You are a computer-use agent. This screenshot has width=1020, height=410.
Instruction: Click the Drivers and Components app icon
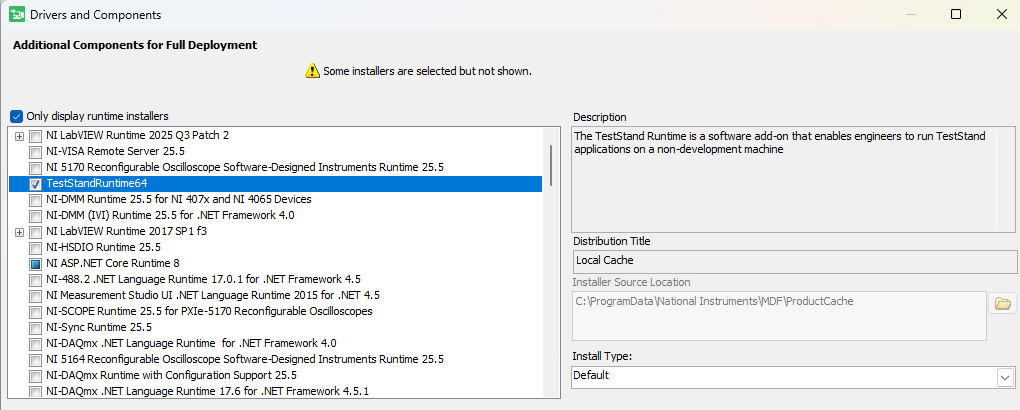click(x=17, y=15)
